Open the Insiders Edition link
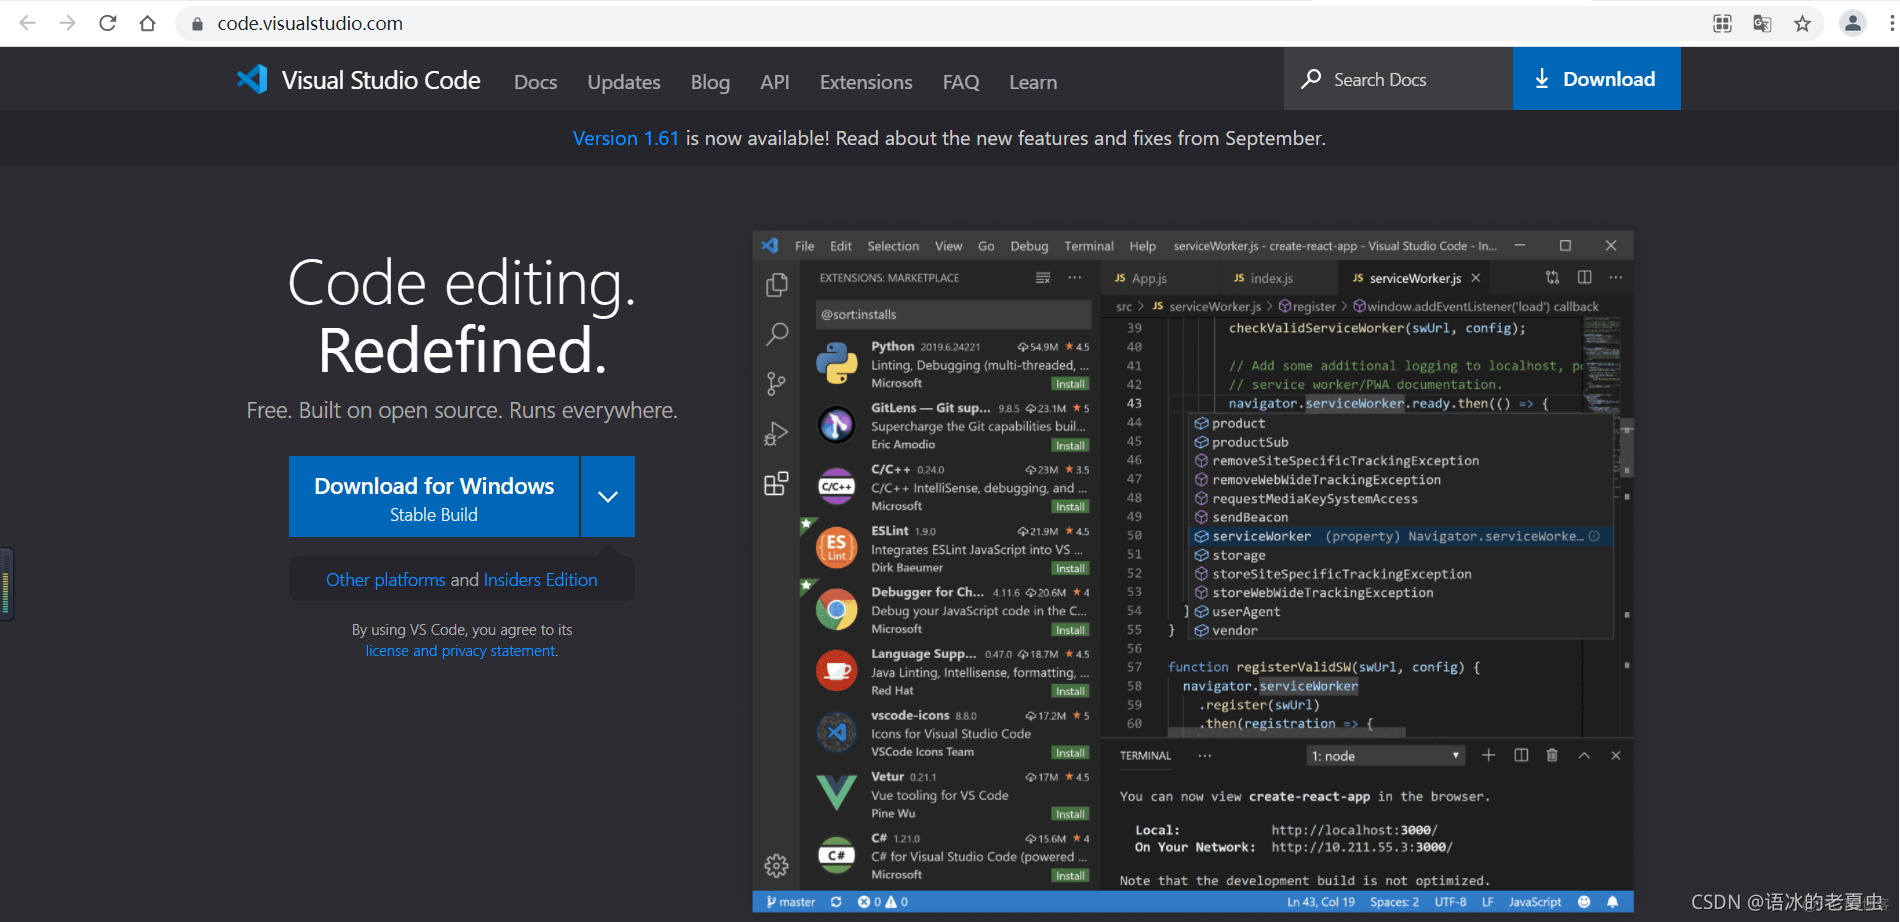The height and width of the screenshot is (922, 1900). pyautogui.click(x=540, y=580)
